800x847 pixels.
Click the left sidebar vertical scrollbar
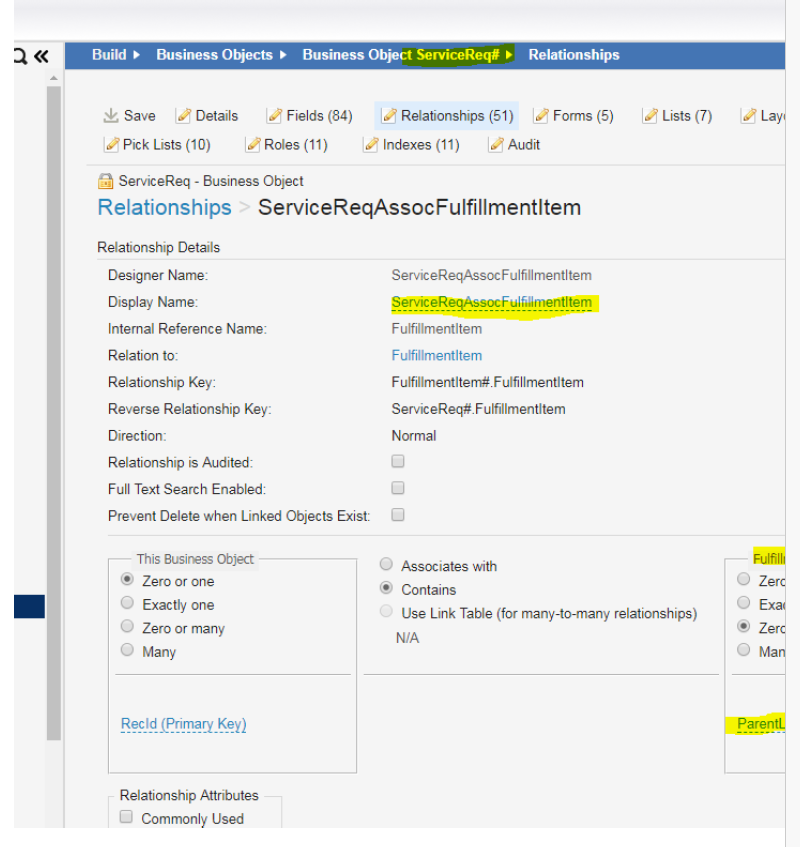tap(53, 413)
